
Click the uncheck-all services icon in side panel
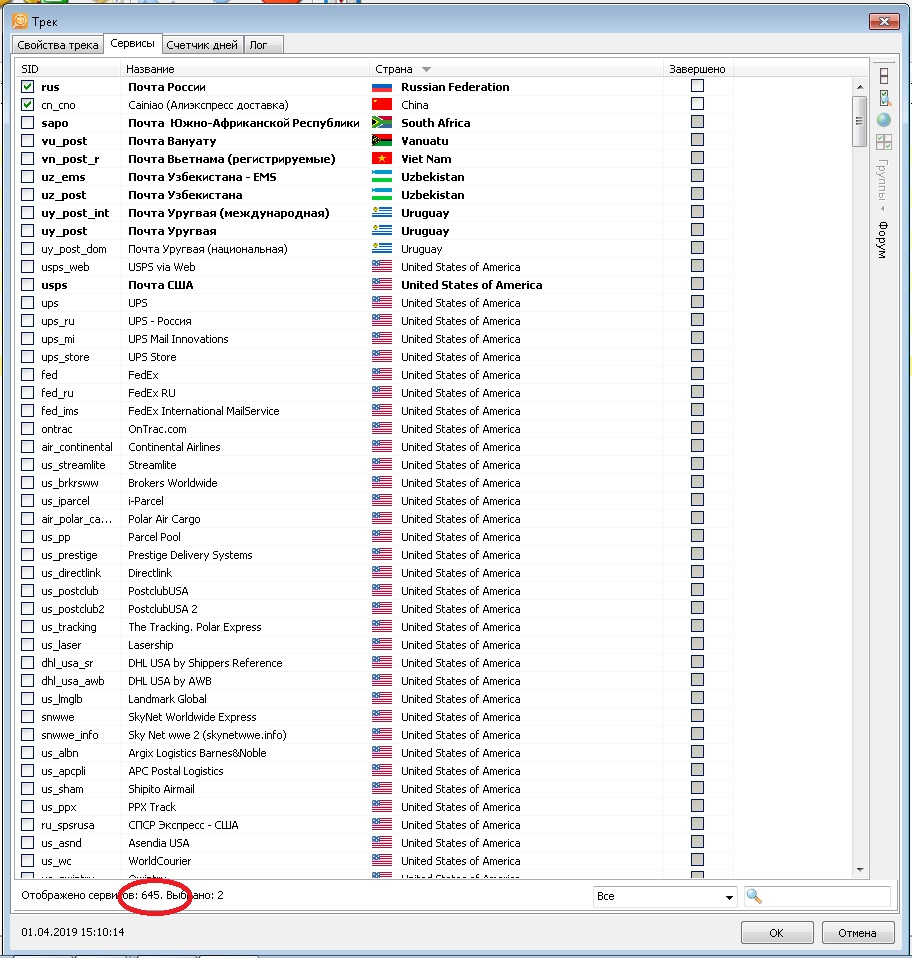884,76
